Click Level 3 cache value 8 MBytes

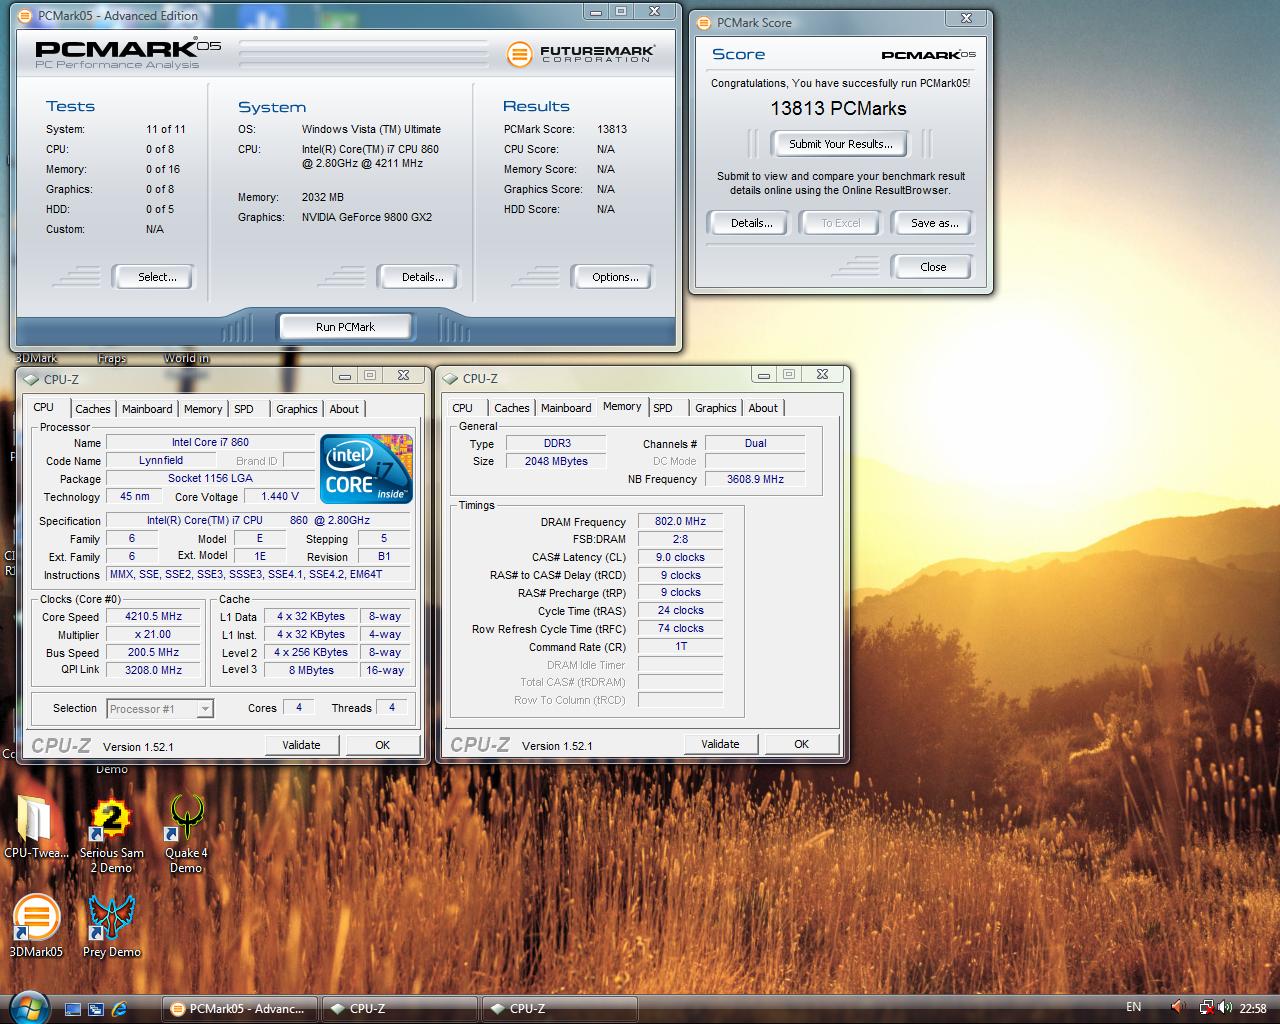311,671
